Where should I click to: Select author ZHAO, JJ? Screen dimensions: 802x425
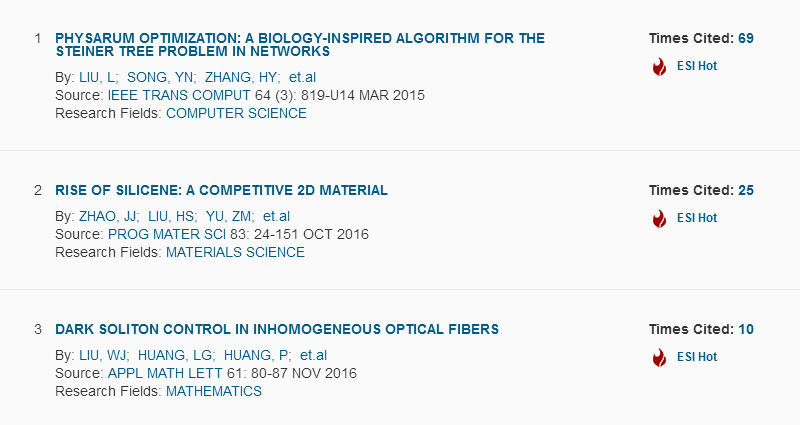point(107,216)
